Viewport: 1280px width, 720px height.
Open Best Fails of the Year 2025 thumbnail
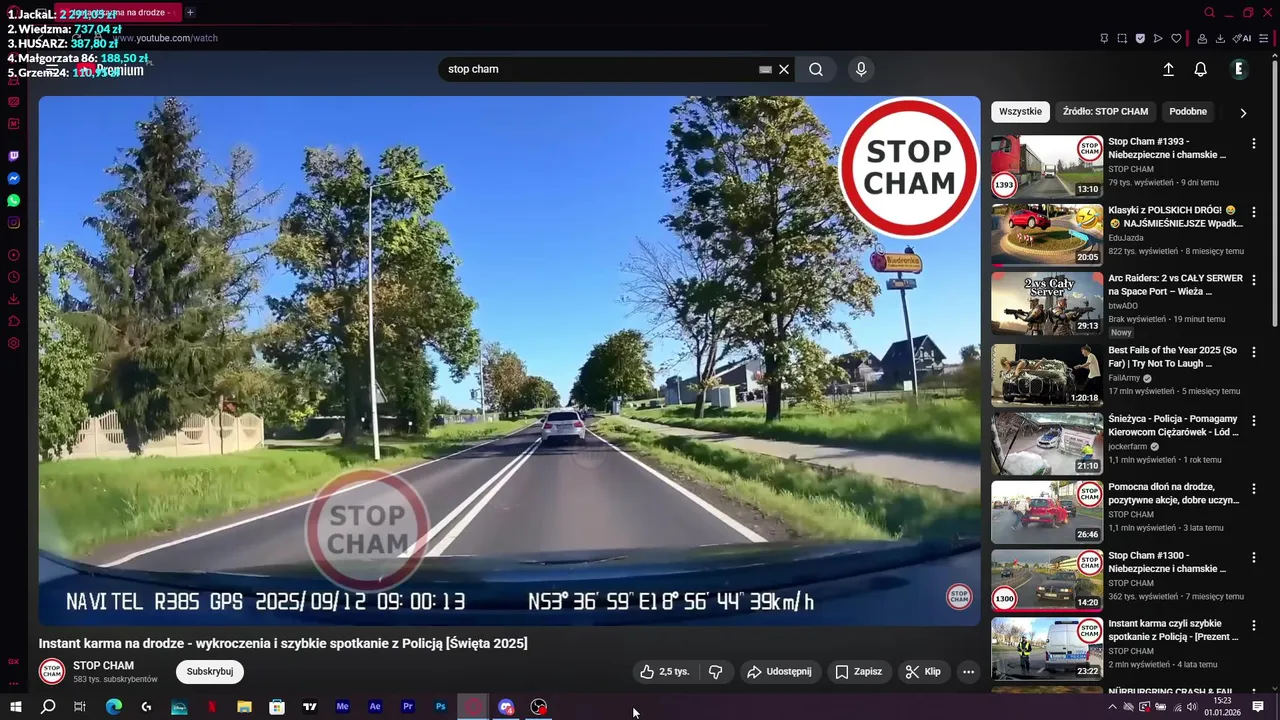click(1047, 375)
